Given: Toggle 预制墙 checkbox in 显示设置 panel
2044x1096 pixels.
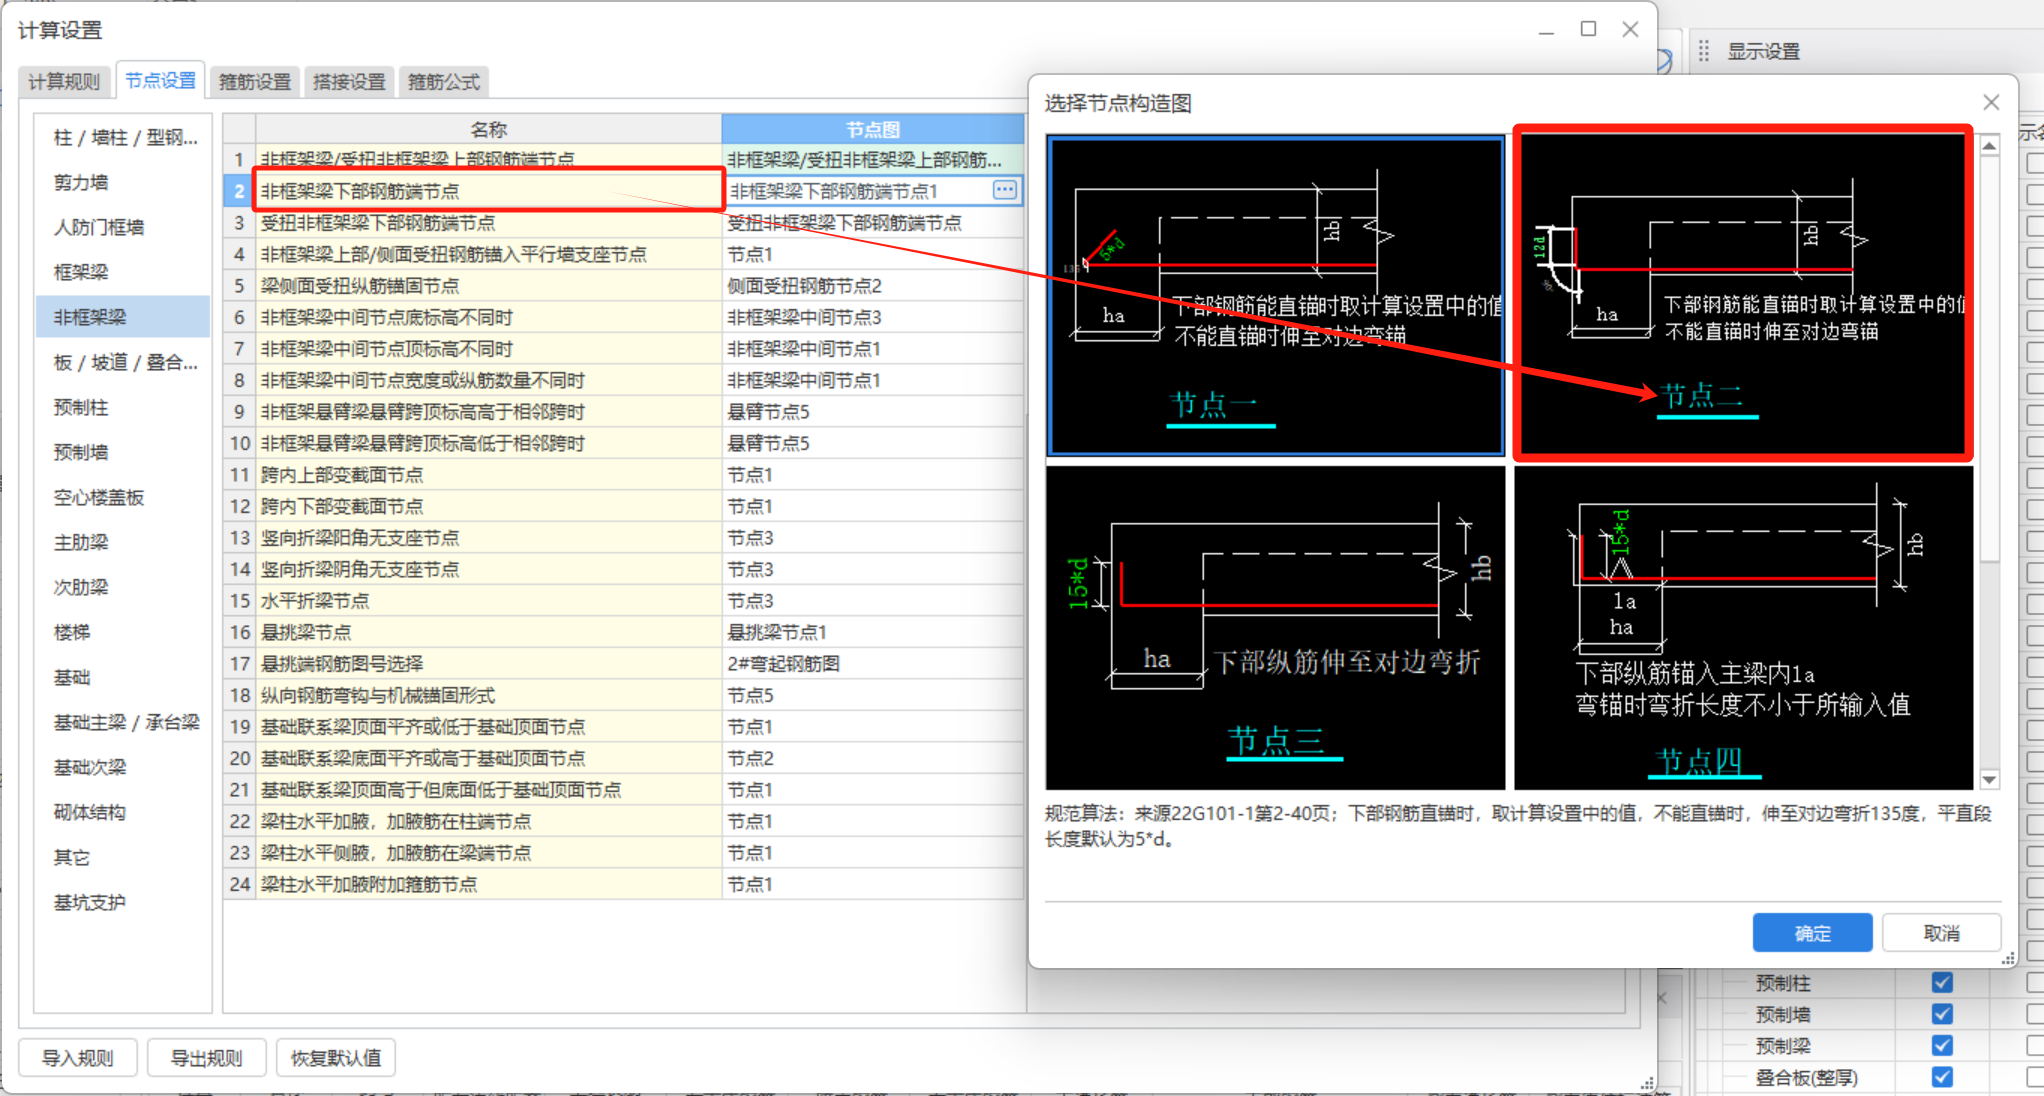Looking at the screenshot, I should pos(1942,1014).
